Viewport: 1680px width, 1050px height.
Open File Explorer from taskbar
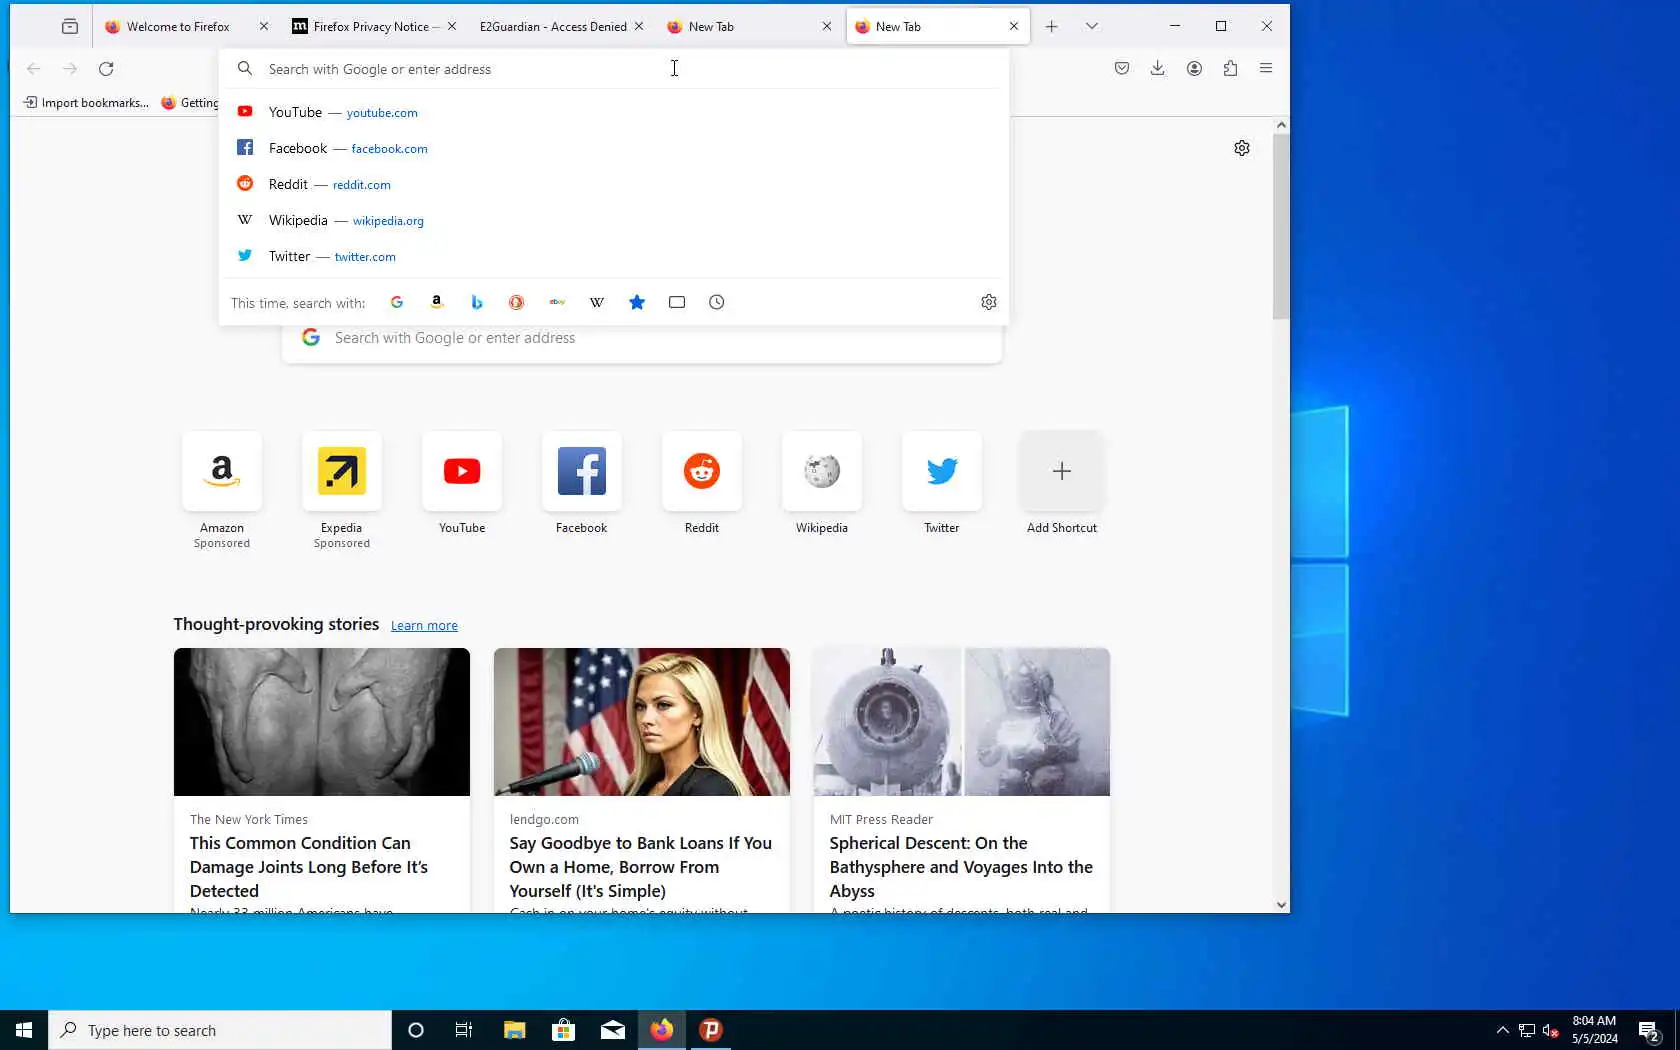514,1030
